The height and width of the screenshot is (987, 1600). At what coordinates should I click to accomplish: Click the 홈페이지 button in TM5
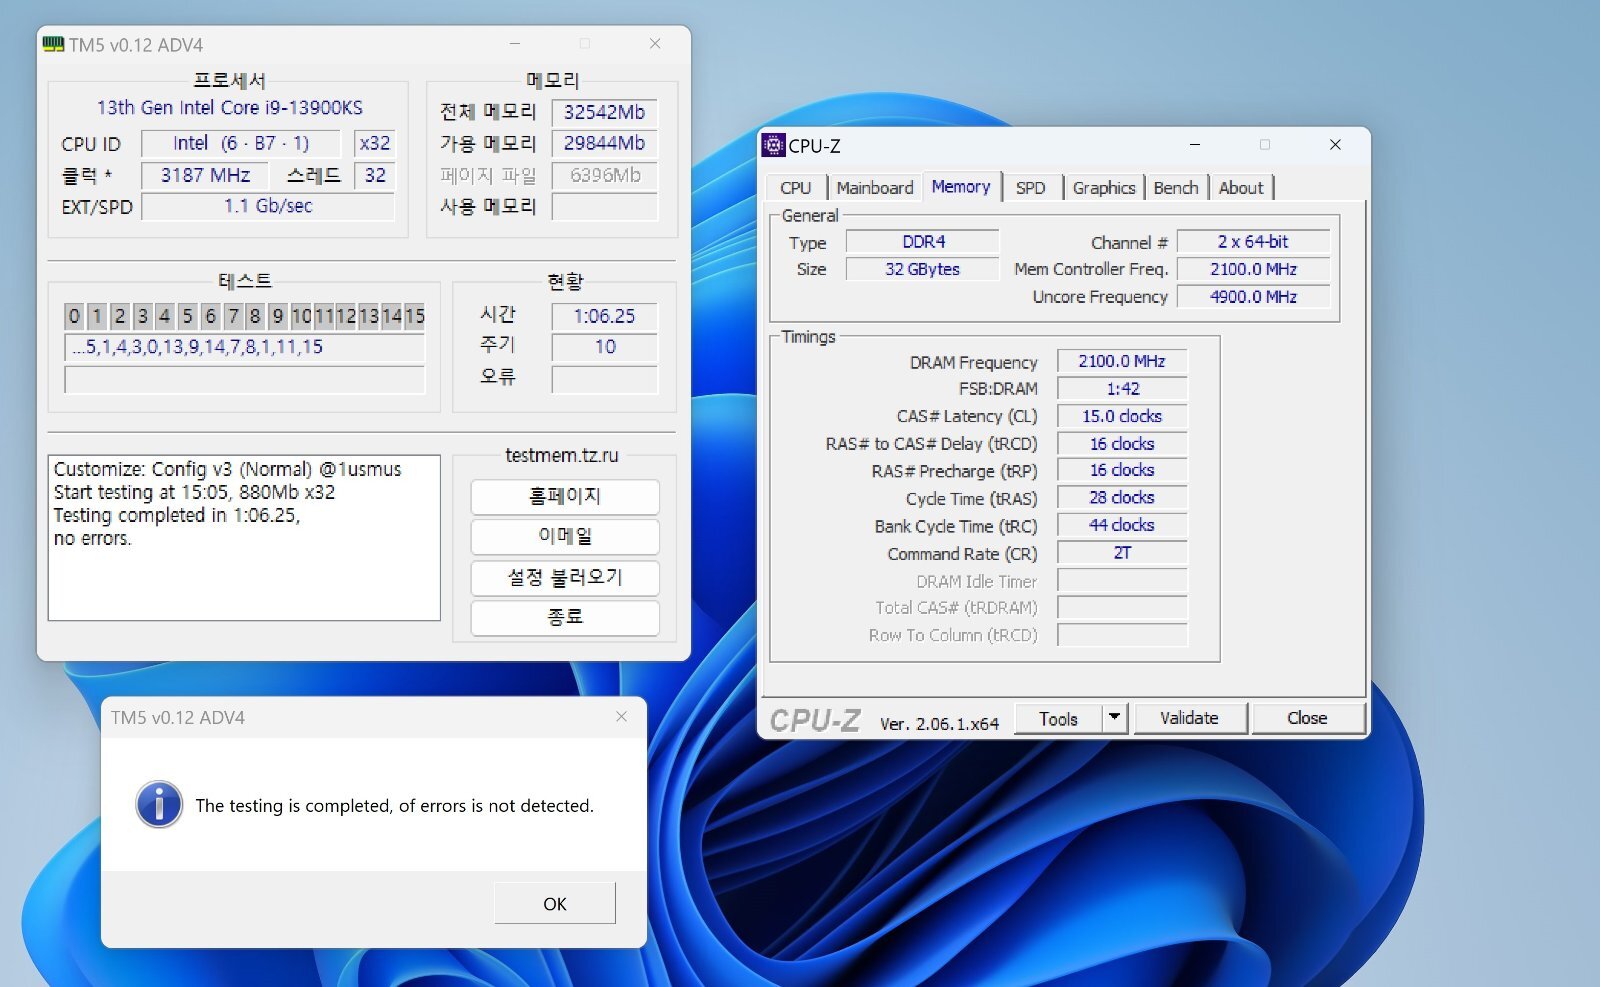tap(565, 497)
